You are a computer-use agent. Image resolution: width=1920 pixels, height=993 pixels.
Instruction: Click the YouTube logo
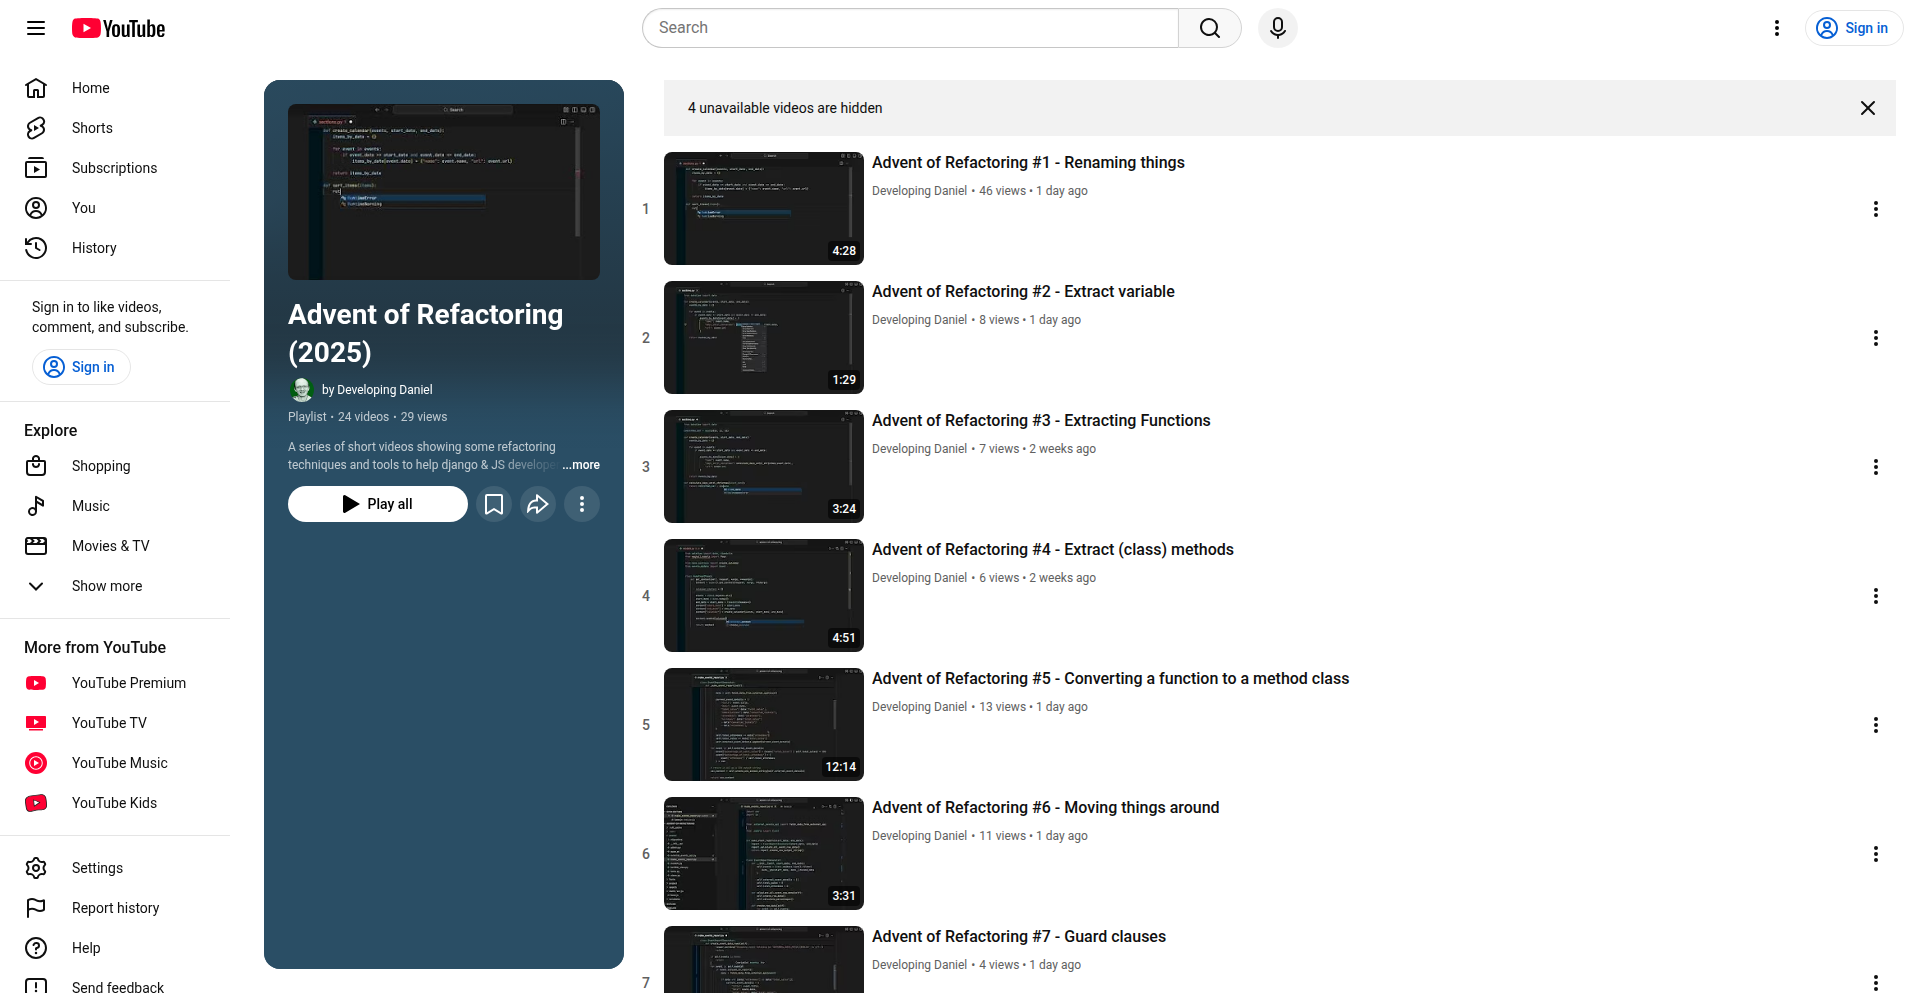tap(118, 28)
